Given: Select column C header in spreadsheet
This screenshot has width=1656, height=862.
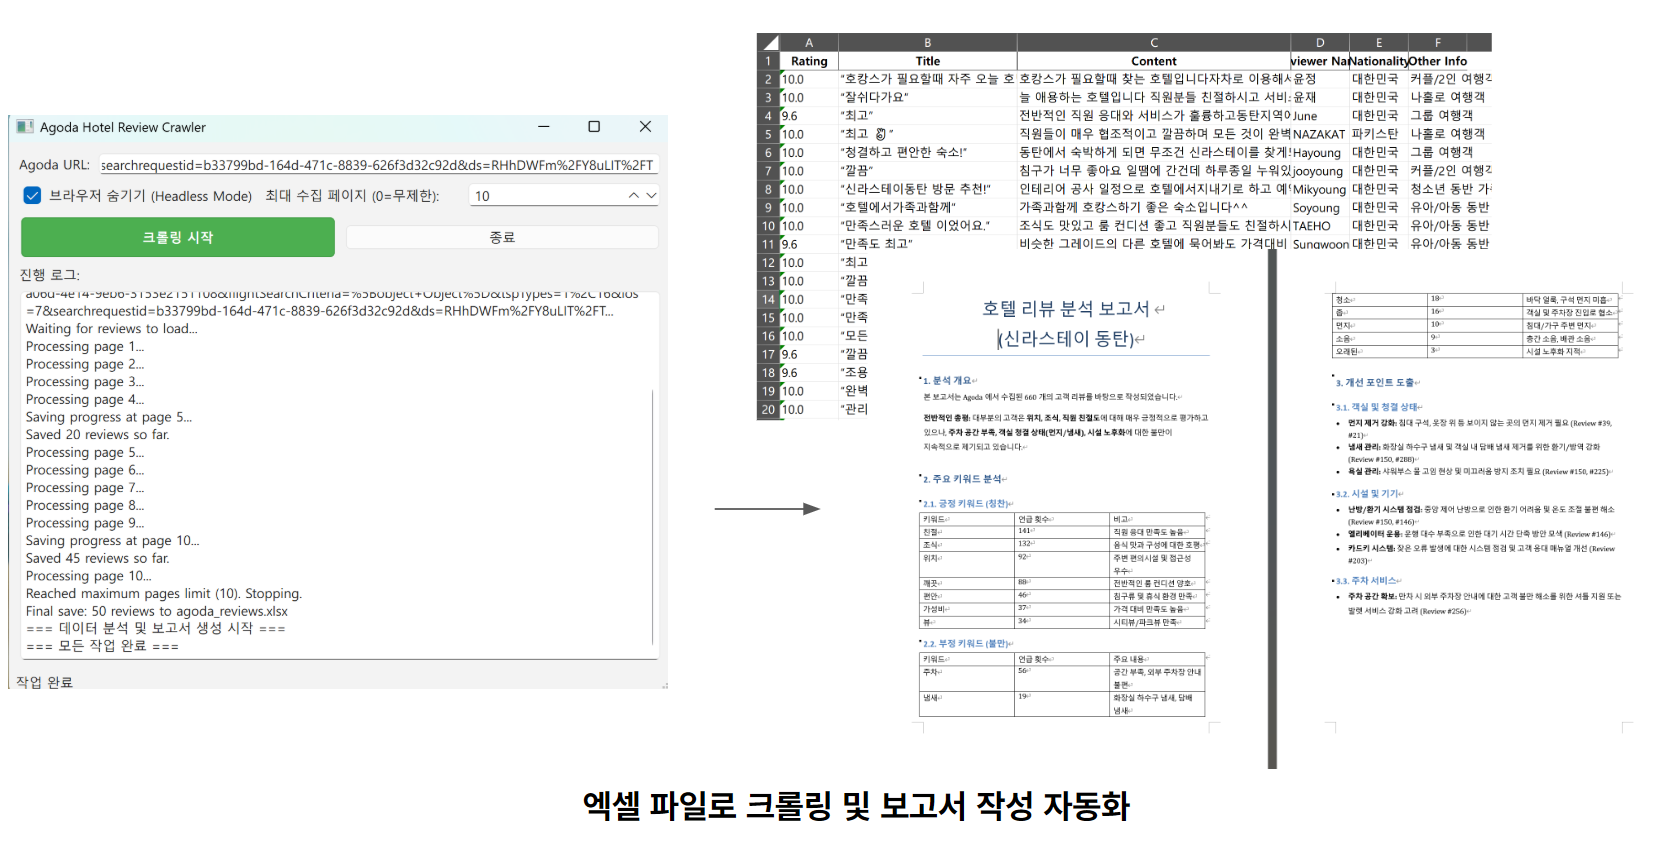Looking at the screenshot, I should 1153,43.
